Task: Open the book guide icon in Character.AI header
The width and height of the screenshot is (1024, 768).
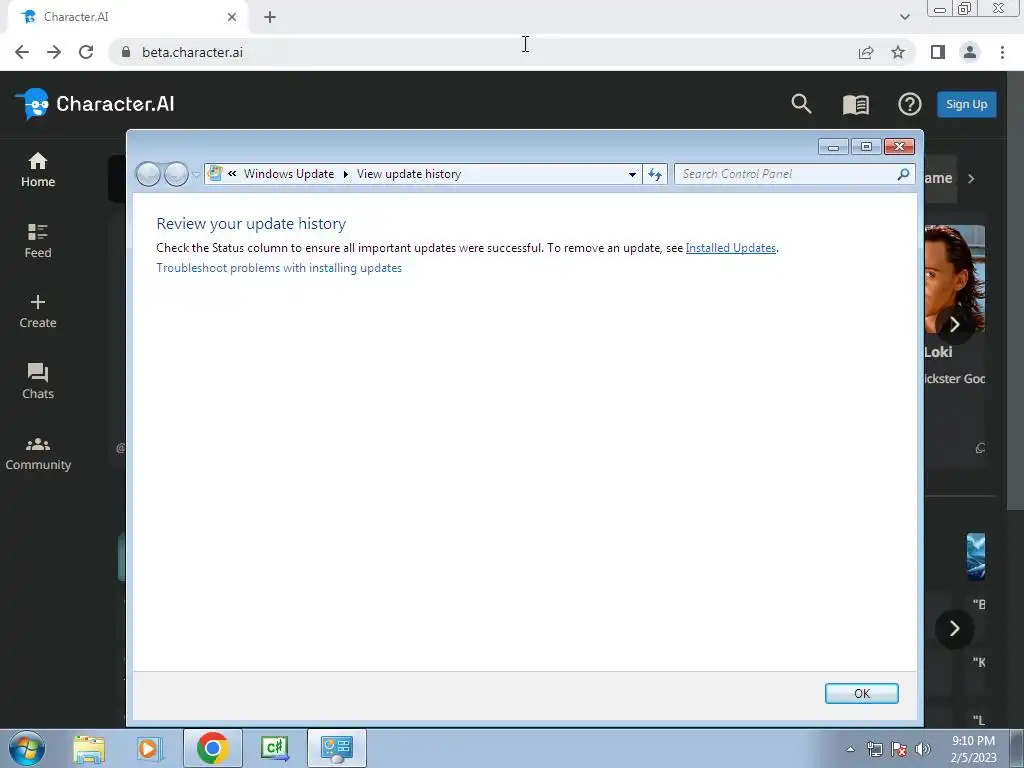Action: (x=856, y=104)
